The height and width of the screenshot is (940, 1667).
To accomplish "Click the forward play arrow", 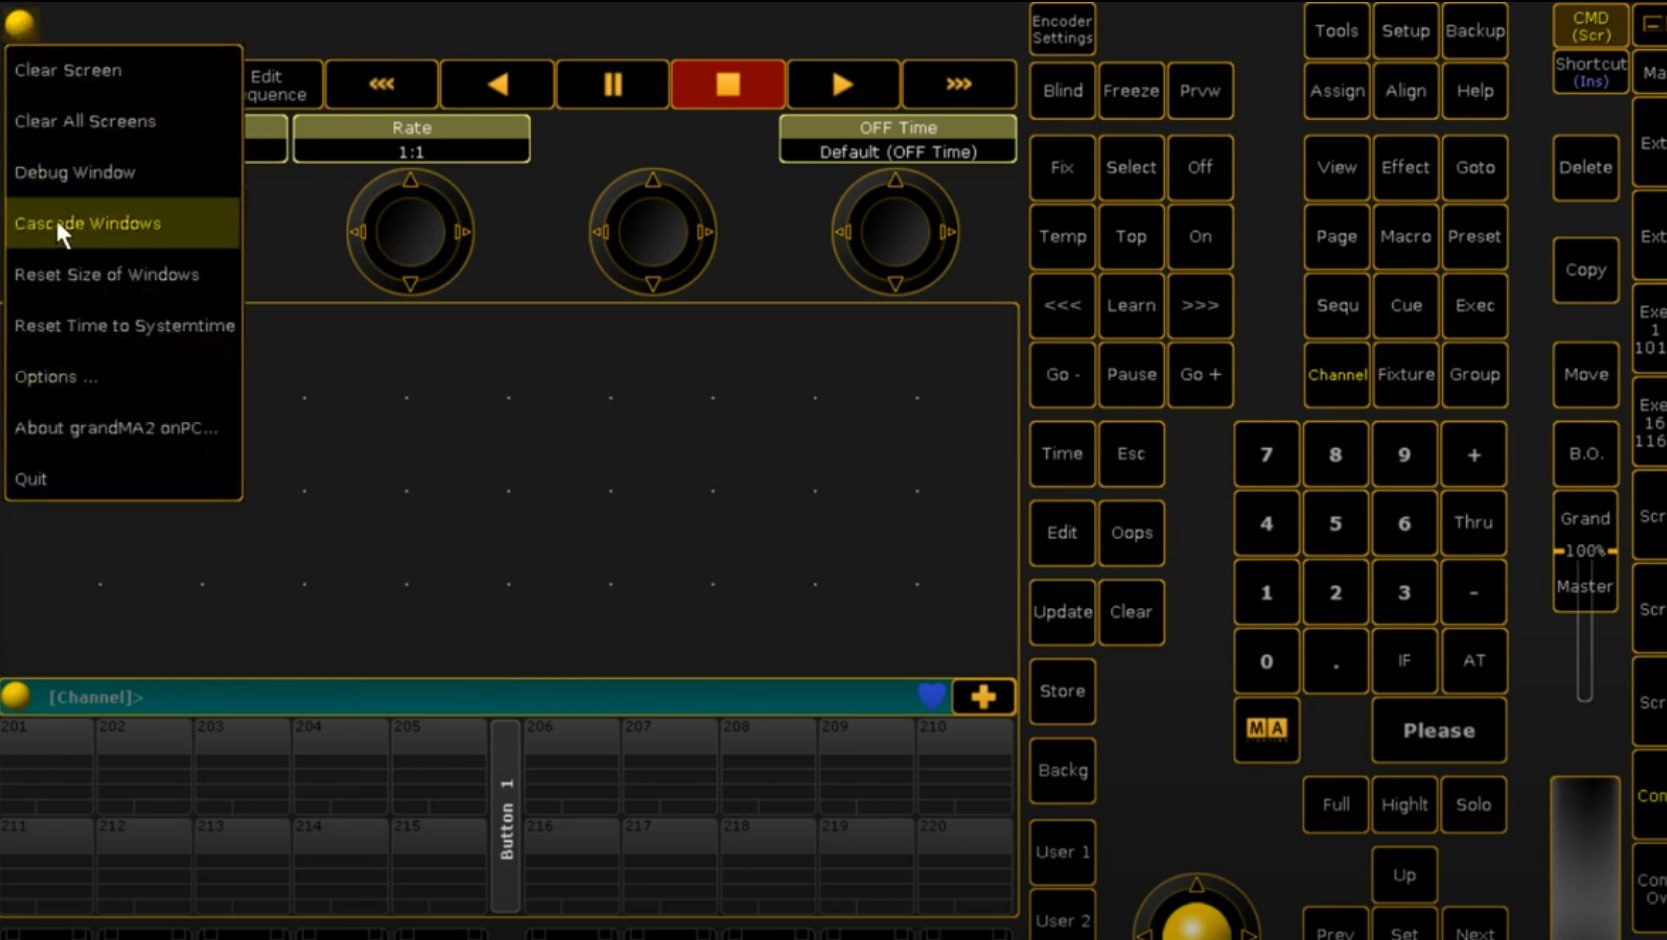I will point(842,84).
